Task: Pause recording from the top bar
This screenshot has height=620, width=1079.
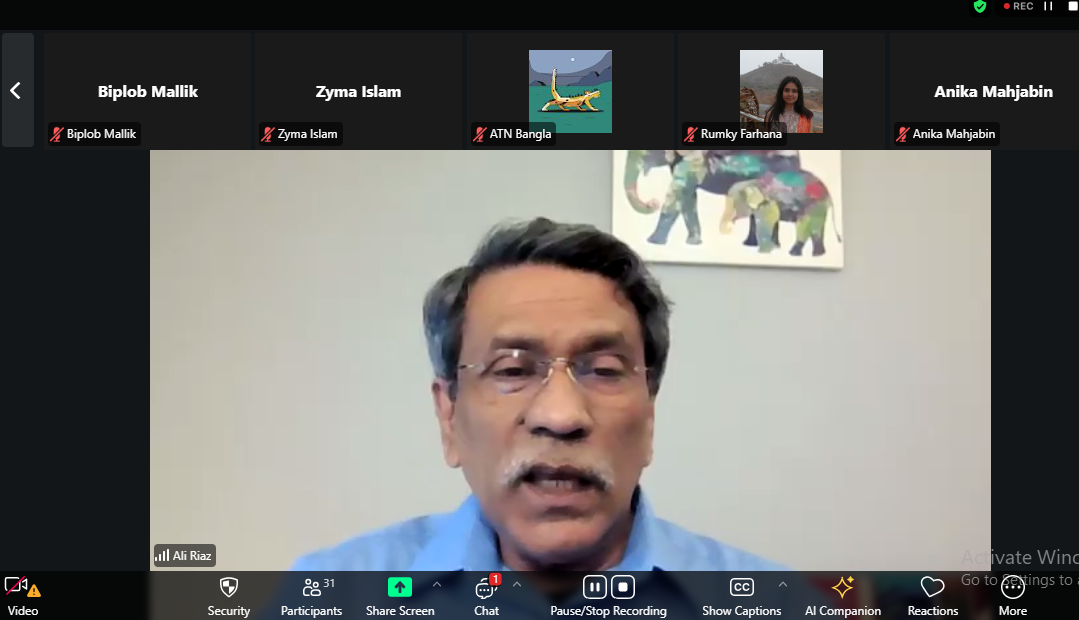Action: pos(1048,6)
